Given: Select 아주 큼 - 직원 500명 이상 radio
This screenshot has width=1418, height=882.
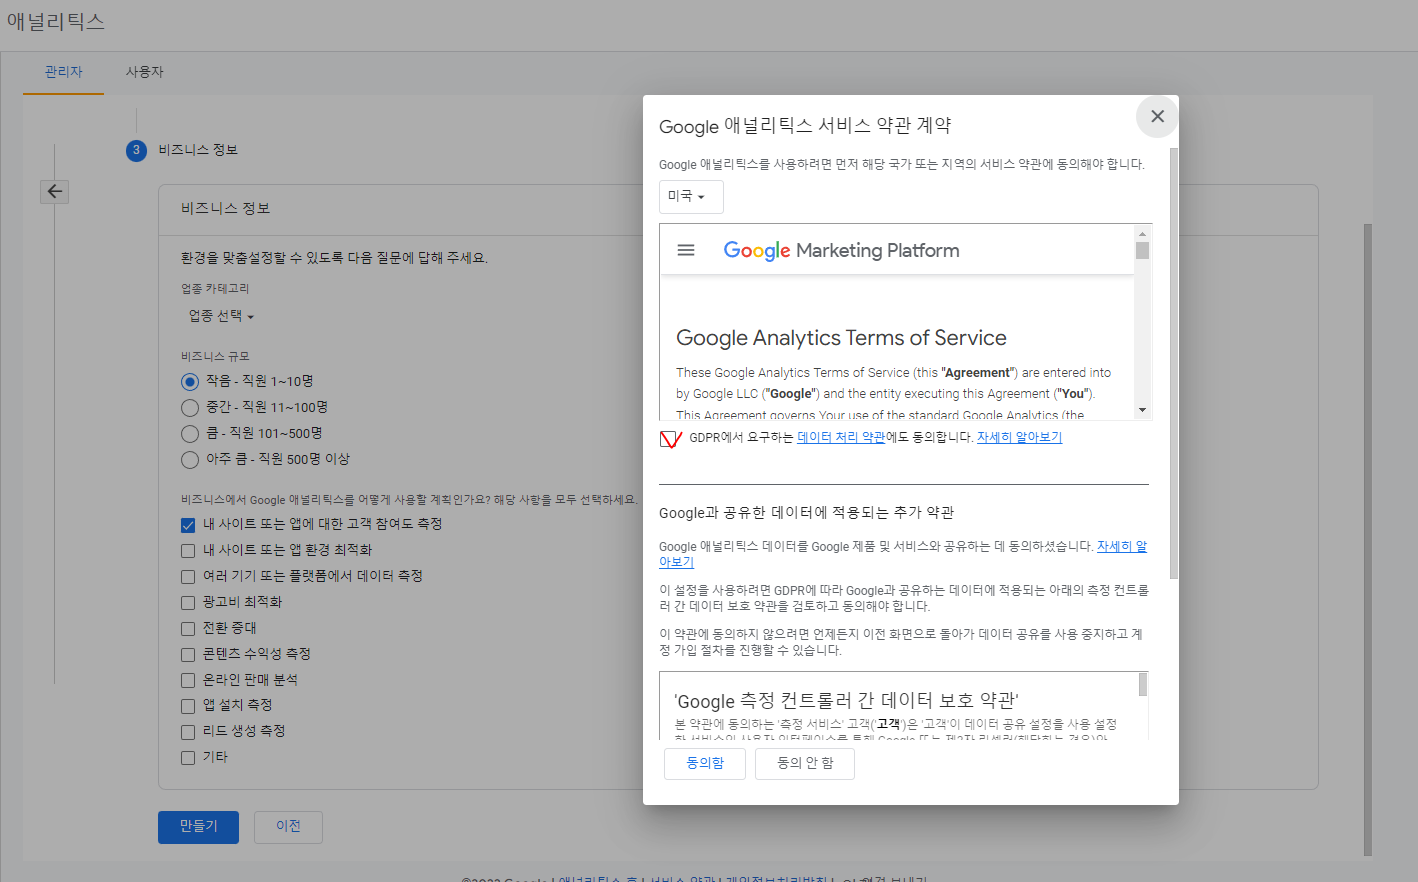Looking at the screenshot, I should [190, 459].
